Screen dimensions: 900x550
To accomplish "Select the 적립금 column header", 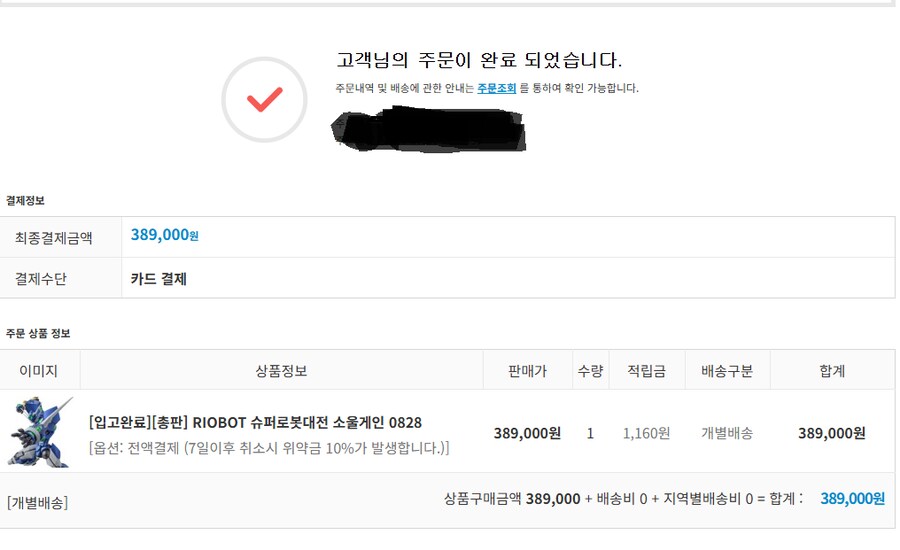I will pos(646,371).
